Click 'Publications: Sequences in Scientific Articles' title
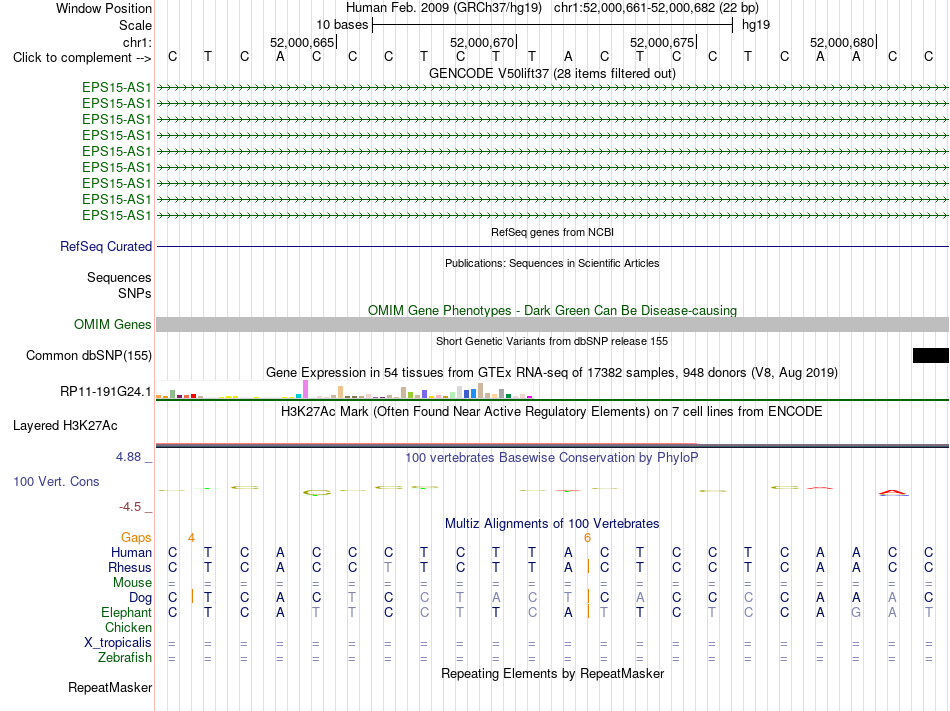Viewport: 950px width, 711px height. [x=552, y=263]
